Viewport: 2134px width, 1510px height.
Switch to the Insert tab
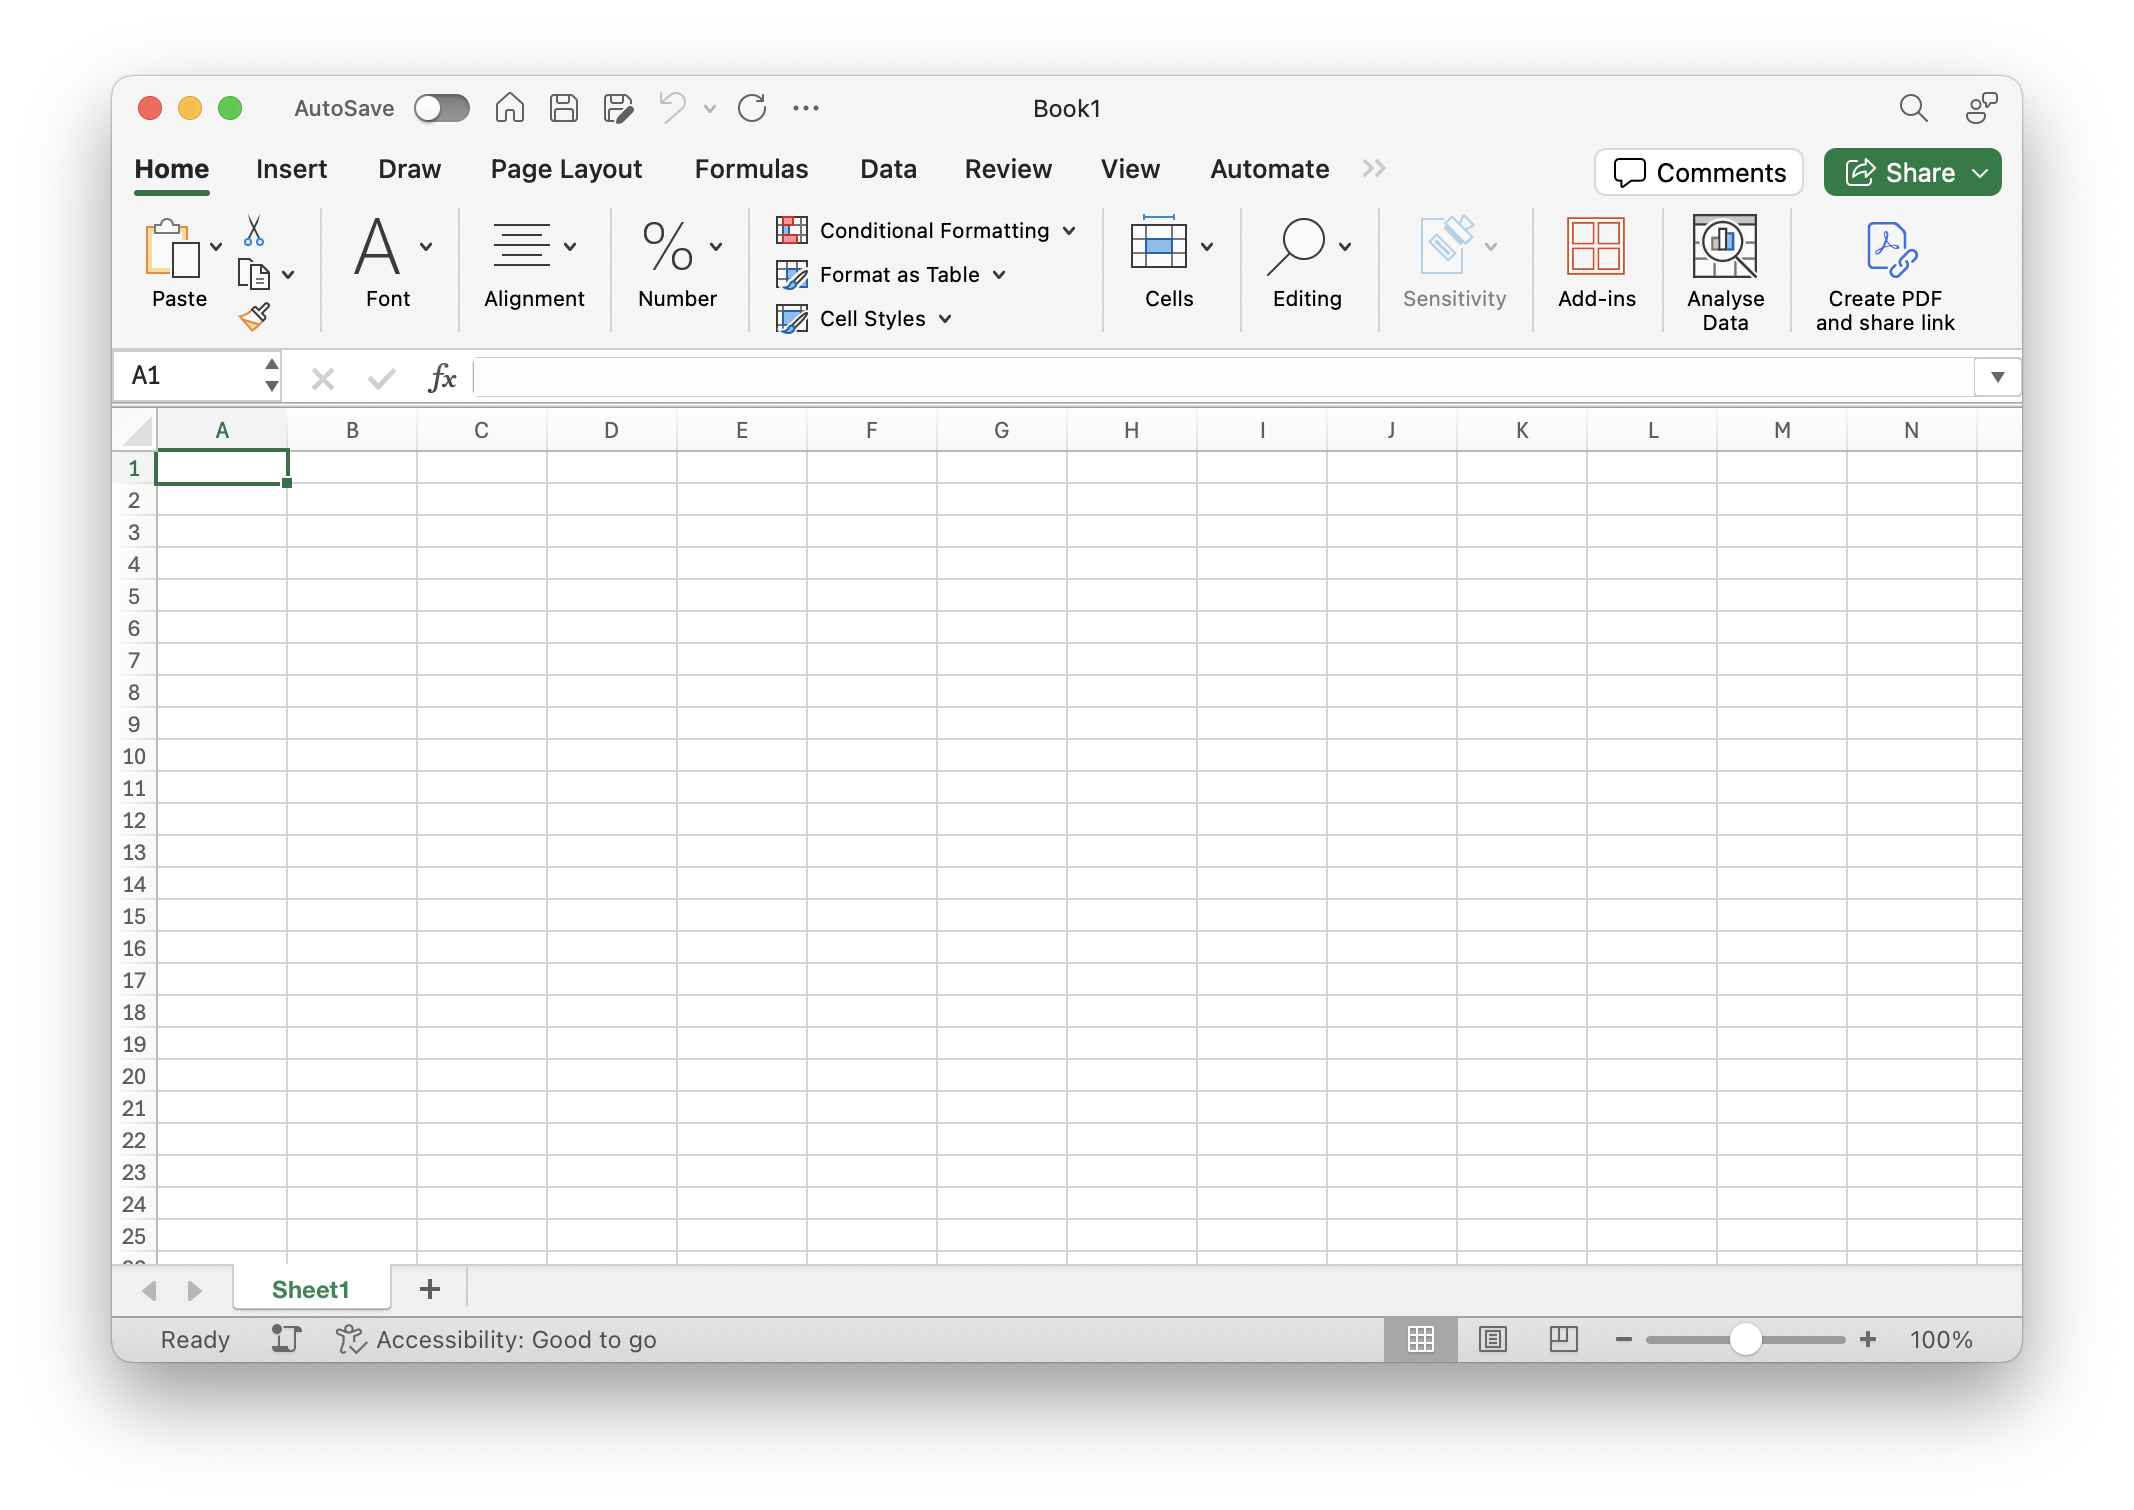click(x=291, y=169)
